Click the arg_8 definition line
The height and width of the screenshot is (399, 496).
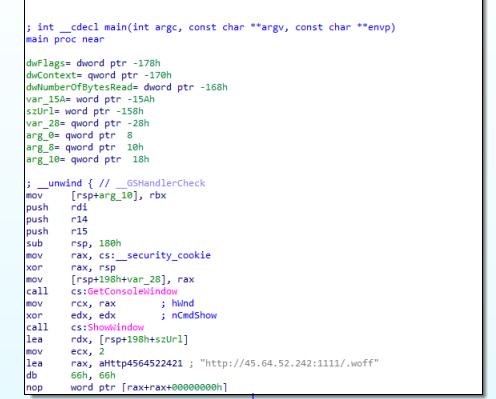(x=85, y=147)
